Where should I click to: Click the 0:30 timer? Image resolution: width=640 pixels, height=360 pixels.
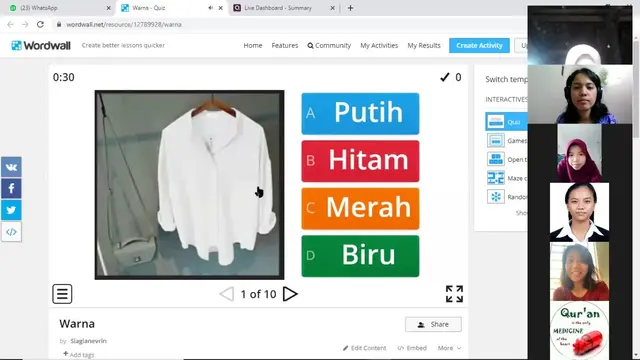[64, 77]
